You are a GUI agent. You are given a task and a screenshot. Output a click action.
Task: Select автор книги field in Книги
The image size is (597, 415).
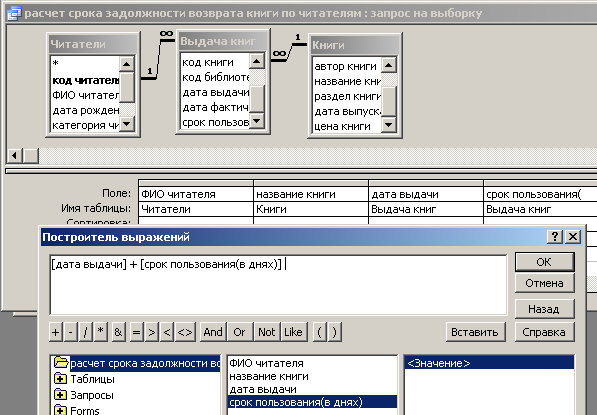347,66
